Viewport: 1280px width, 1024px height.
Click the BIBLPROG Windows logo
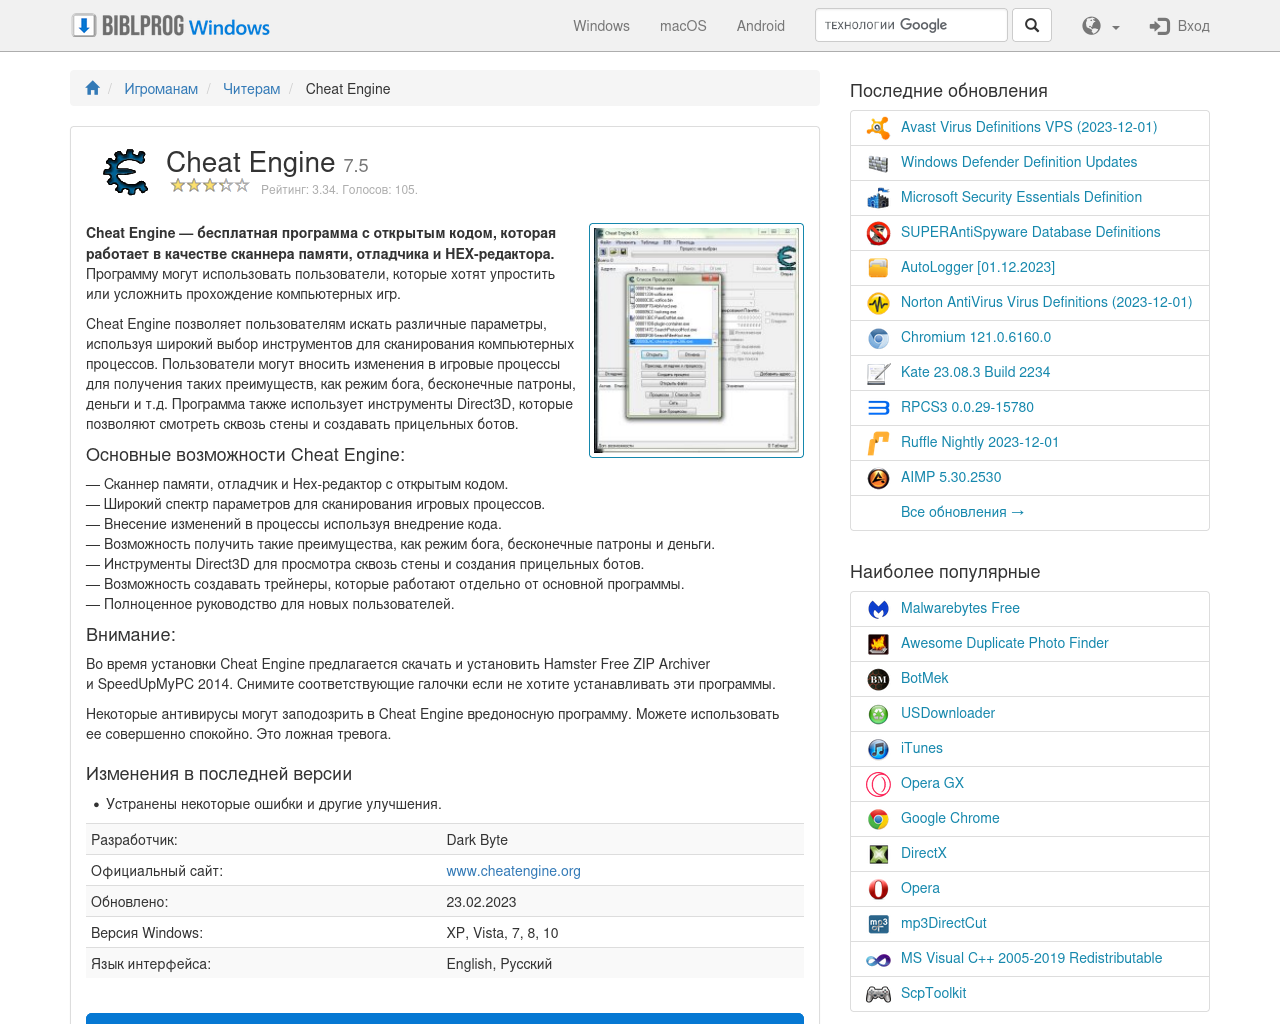[171, 26]
